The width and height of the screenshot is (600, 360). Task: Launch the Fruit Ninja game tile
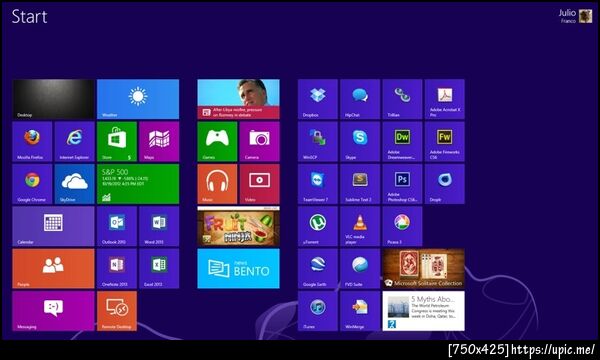pos(238,226)
